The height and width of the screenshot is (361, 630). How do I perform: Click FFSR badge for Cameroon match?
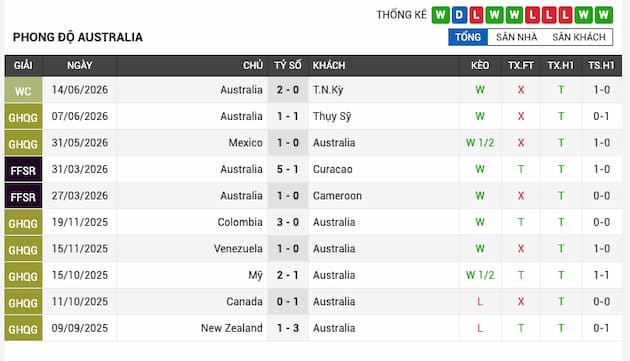23,196
